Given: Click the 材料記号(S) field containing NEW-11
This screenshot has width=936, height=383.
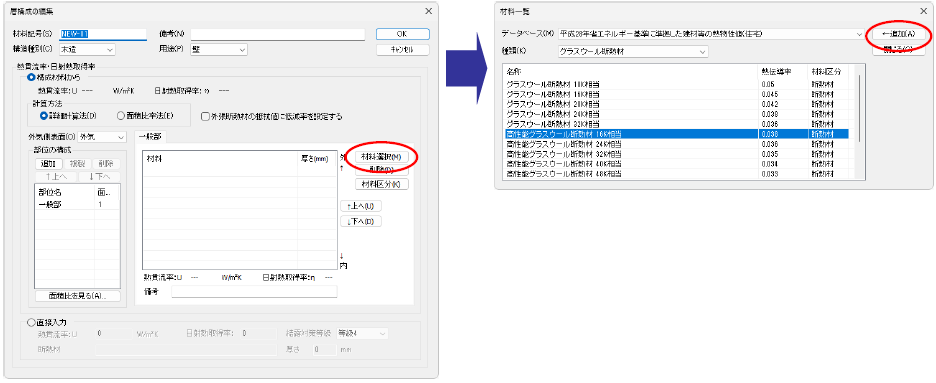Looking at the screenshot, I should tap(103, 34).
